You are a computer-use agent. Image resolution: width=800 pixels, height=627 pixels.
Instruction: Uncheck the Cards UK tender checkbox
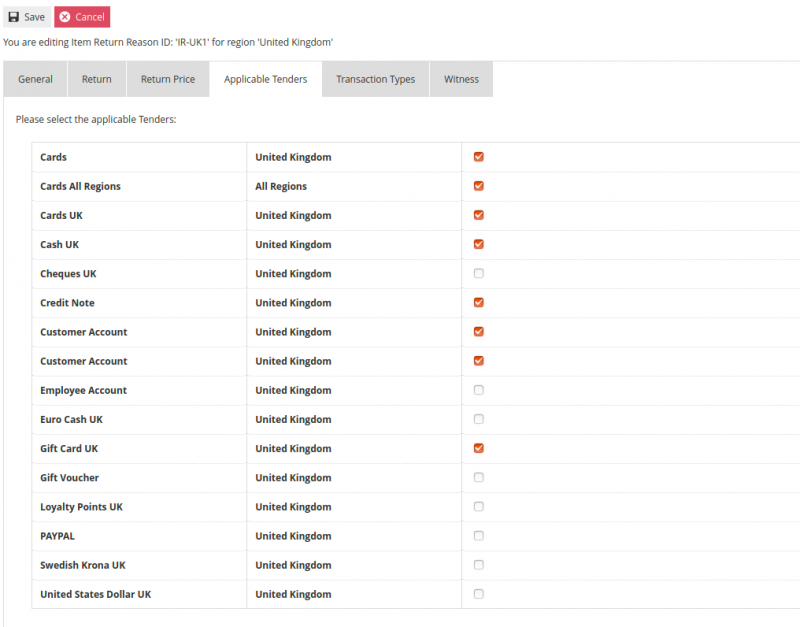point(479,215)
